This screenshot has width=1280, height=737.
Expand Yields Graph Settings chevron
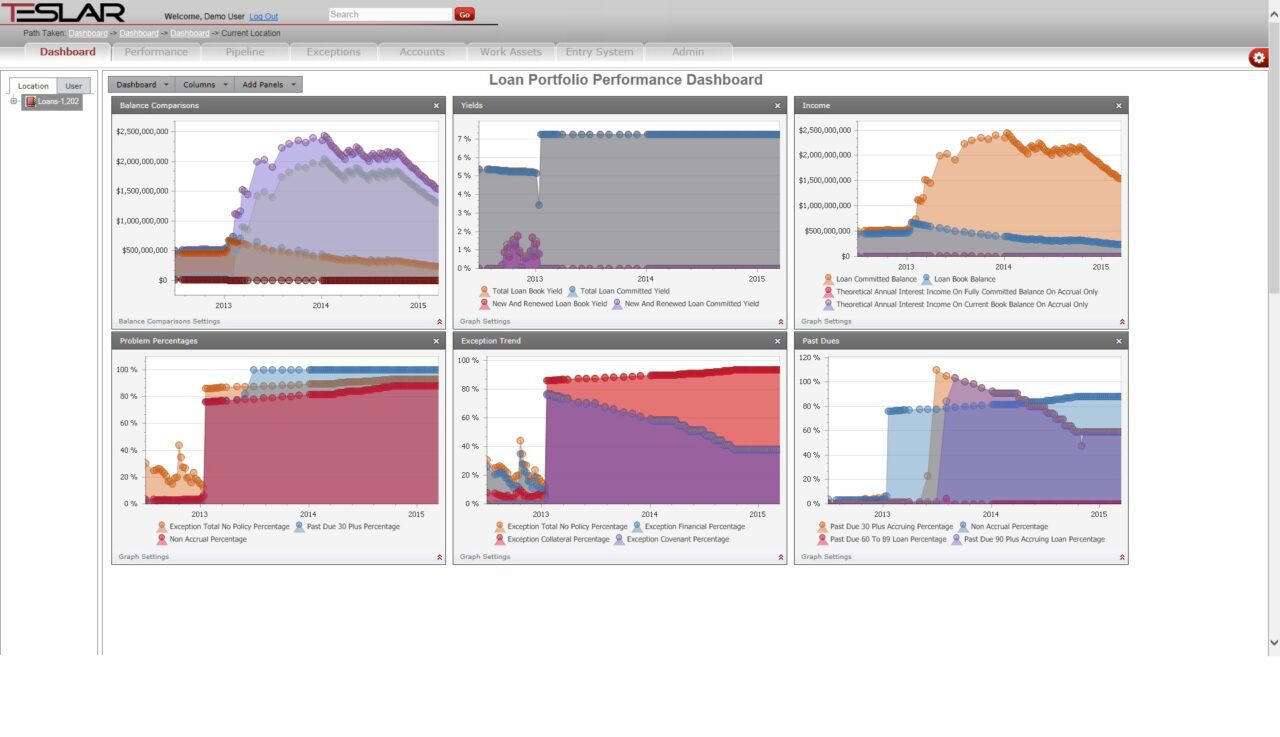[780, 322]
